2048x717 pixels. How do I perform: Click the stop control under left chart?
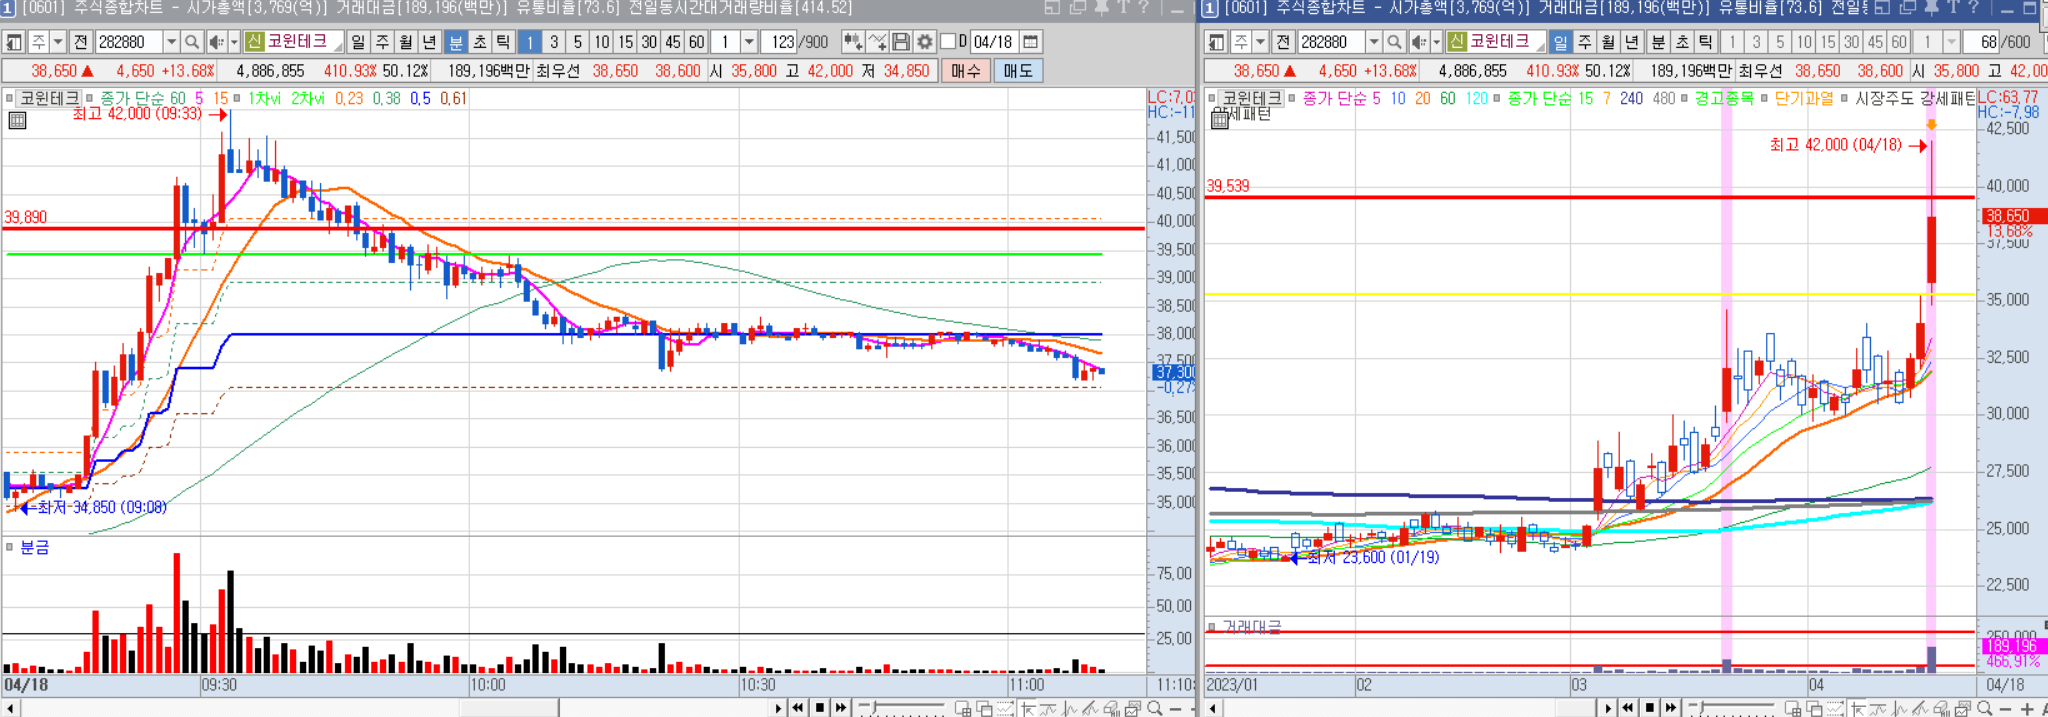[x=820, y=708]
